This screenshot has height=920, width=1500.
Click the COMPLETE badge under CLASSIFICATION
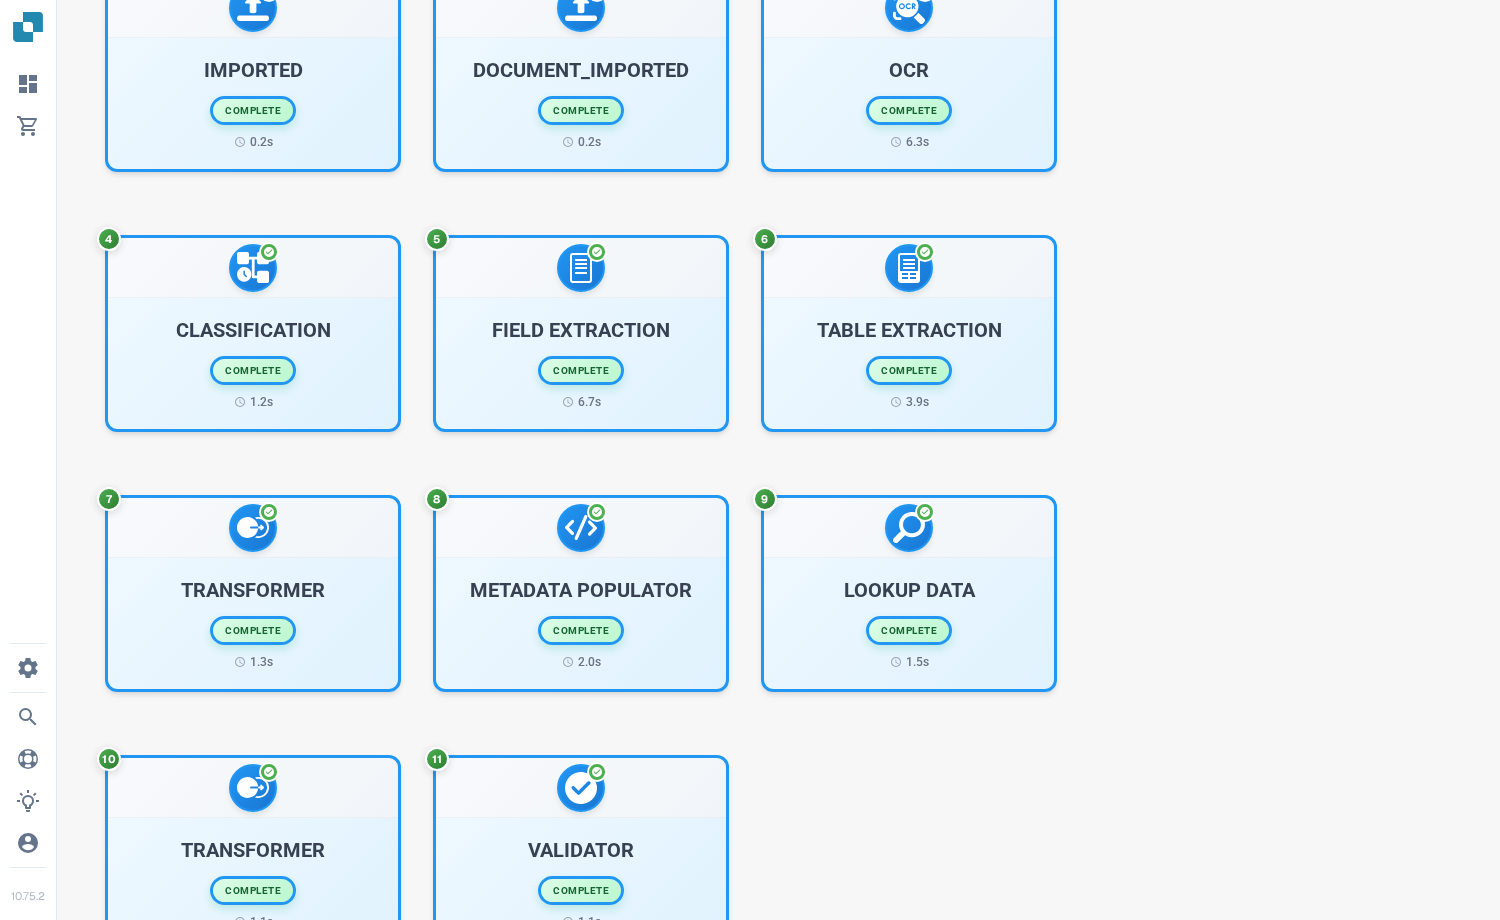253,371
